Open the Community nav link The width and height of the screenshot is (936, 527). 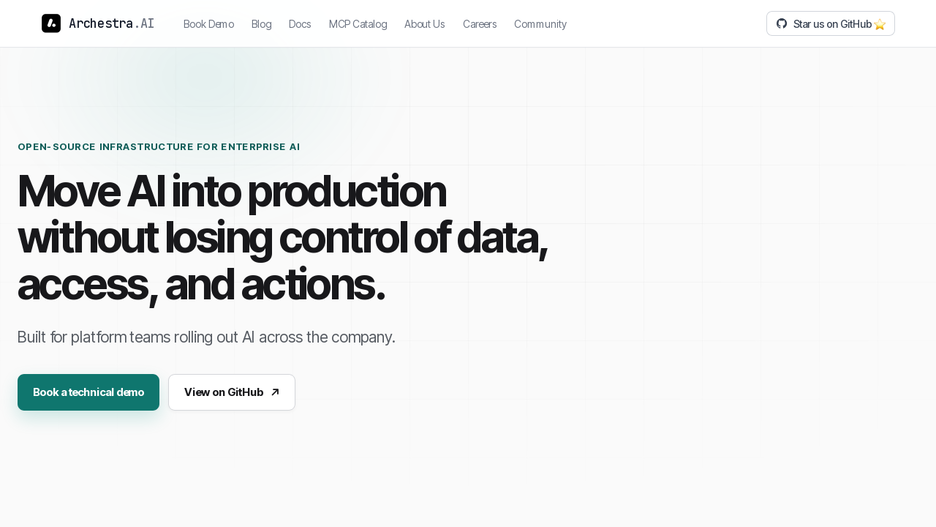[540, 24]
